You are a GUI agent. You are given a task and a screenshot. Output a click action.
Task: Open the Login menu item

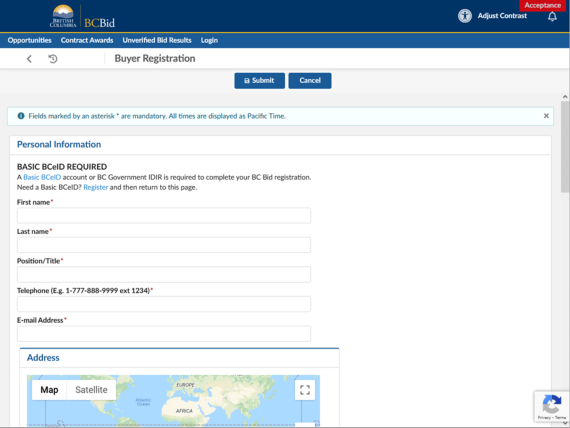tap(209, 40)
